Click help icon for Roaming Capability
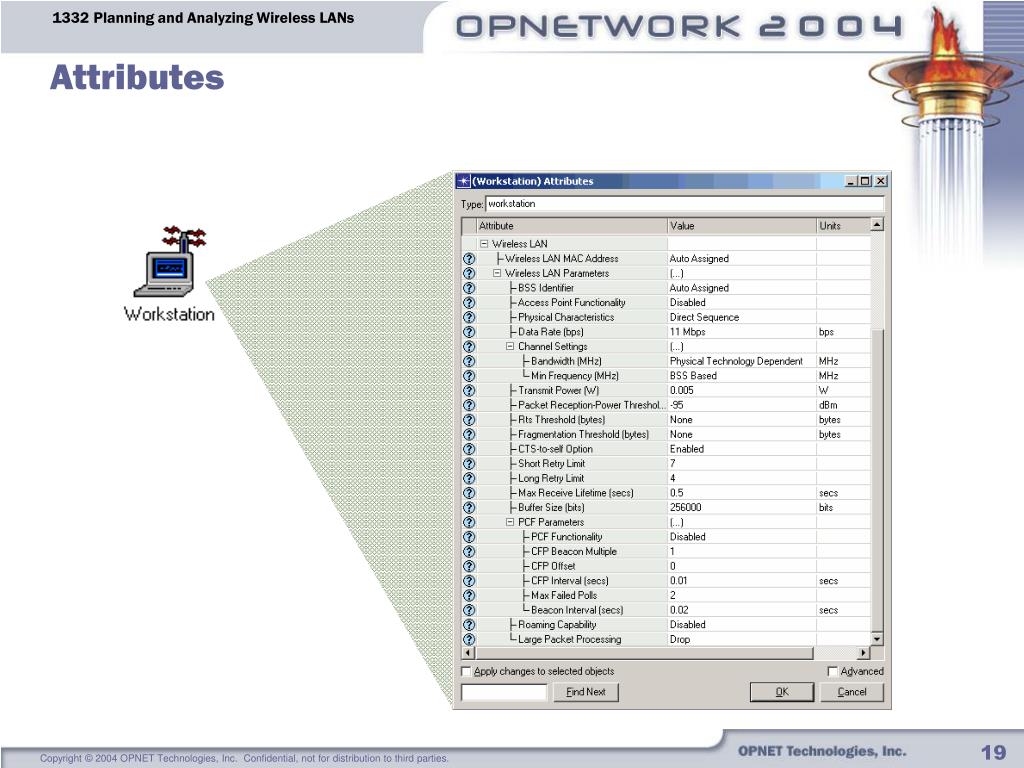 [469, 625]
